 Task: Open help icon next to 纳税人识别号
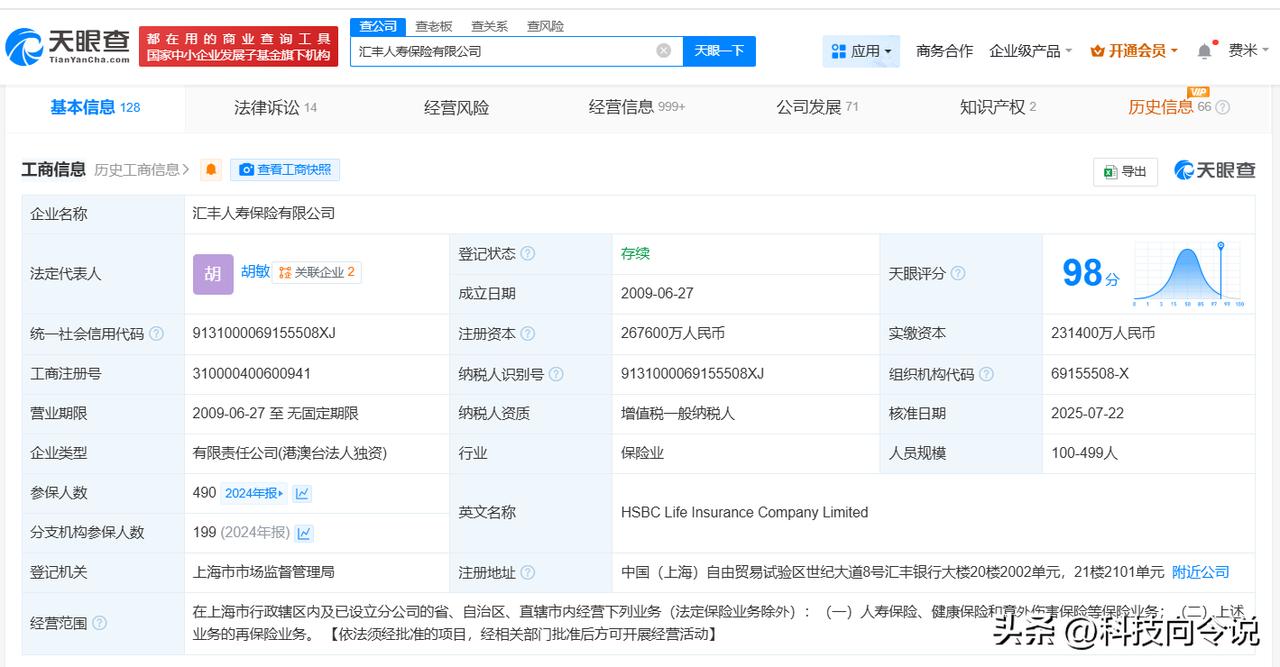point(556,374)
